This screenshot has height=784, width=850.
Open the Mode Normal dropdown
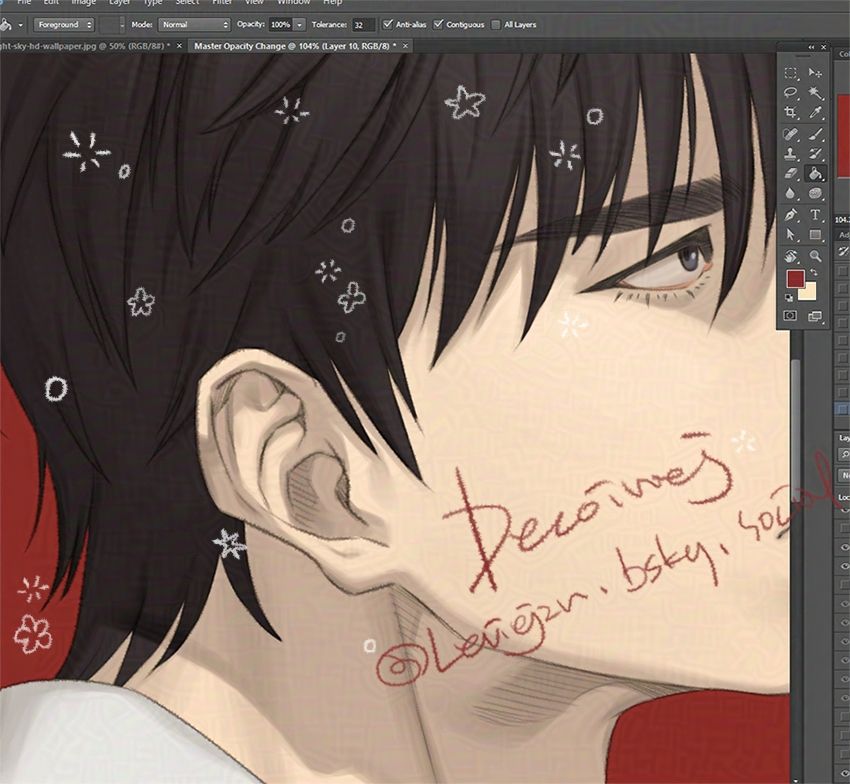pyautogui.click(x=194, y=24)
